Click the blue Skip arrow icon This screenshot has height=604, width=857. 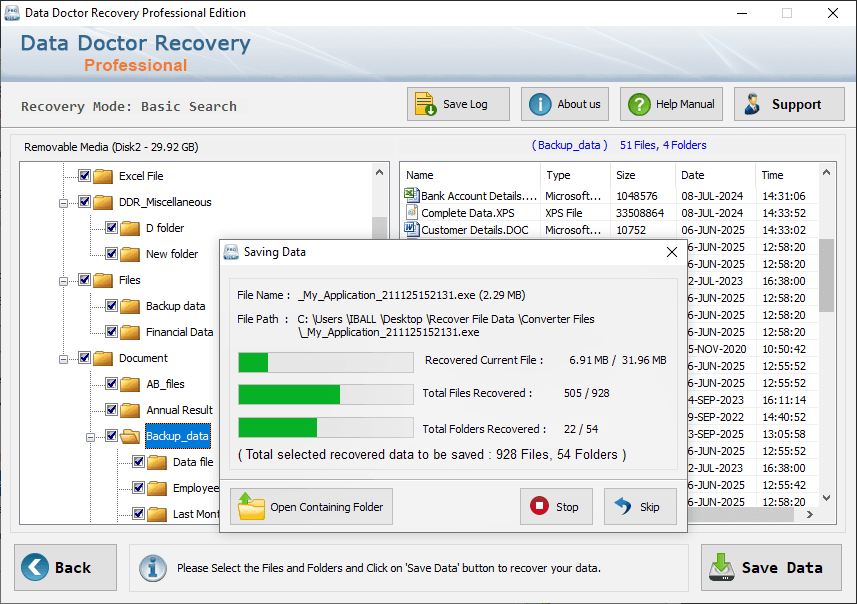coord(623,506)
